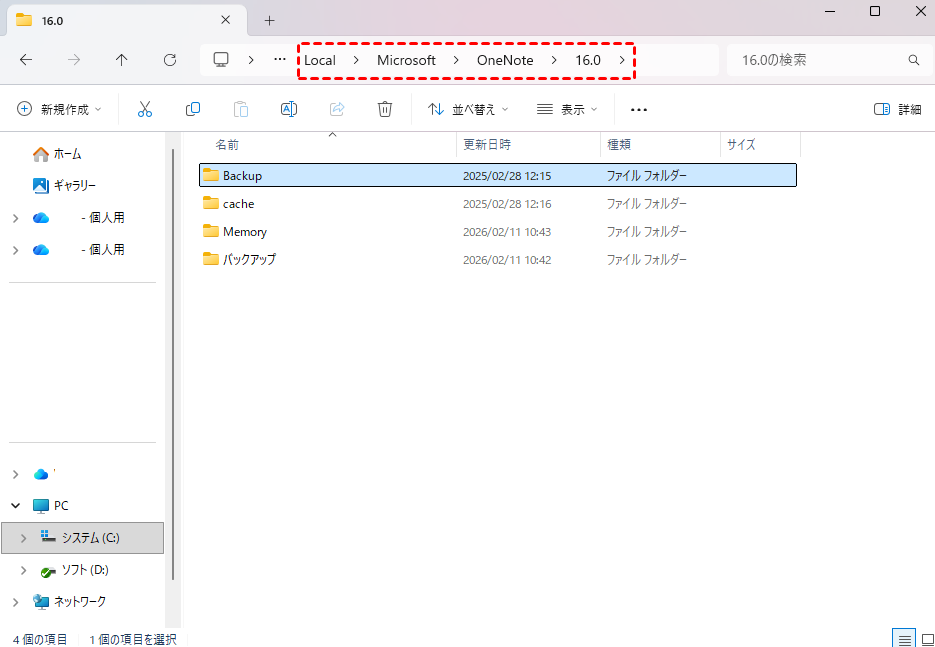
Task: Refresh the current folder view
Action: click(x=170, y=60)
